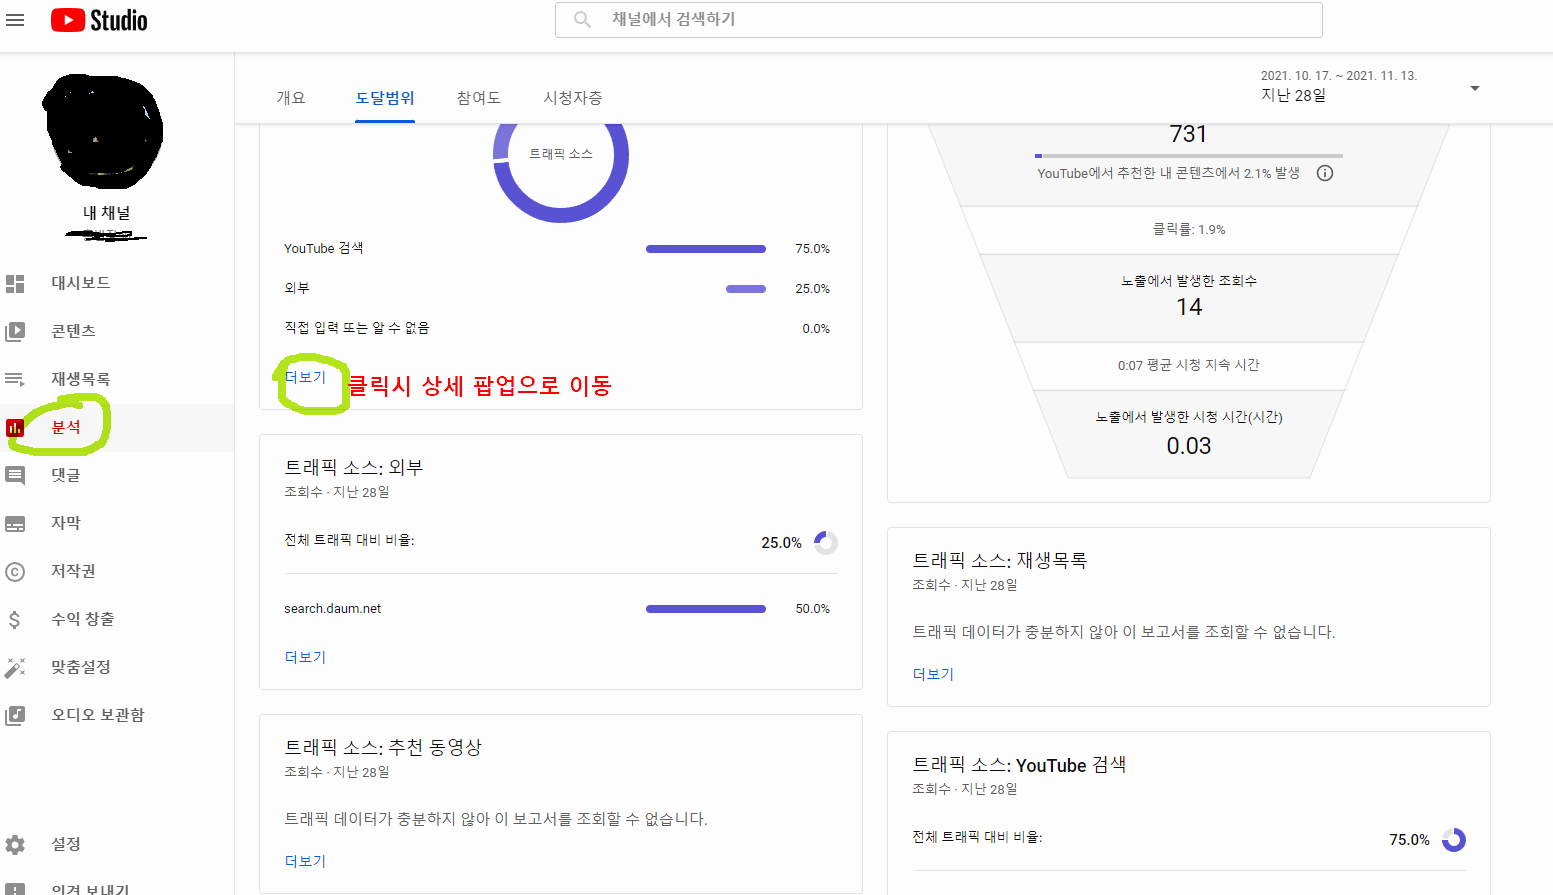Click the Analytics bar chart icon
The height and width of the screenshot is (895, 1553).
(x=15, y=428)
